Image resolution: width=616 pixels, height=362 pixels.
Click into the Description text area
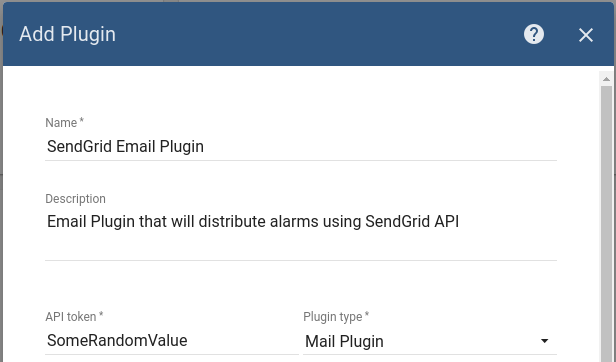pyautogui.click(x=301, y=235)
